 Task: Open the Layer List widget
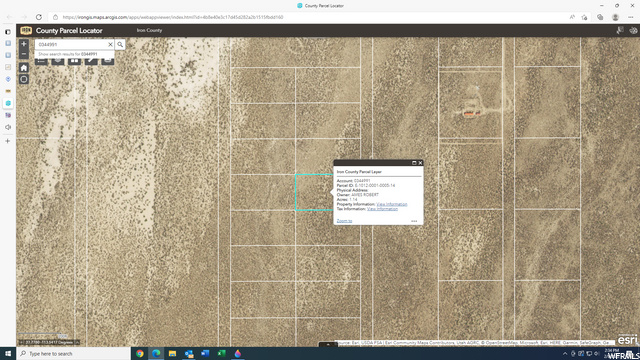tap(58, 61)
